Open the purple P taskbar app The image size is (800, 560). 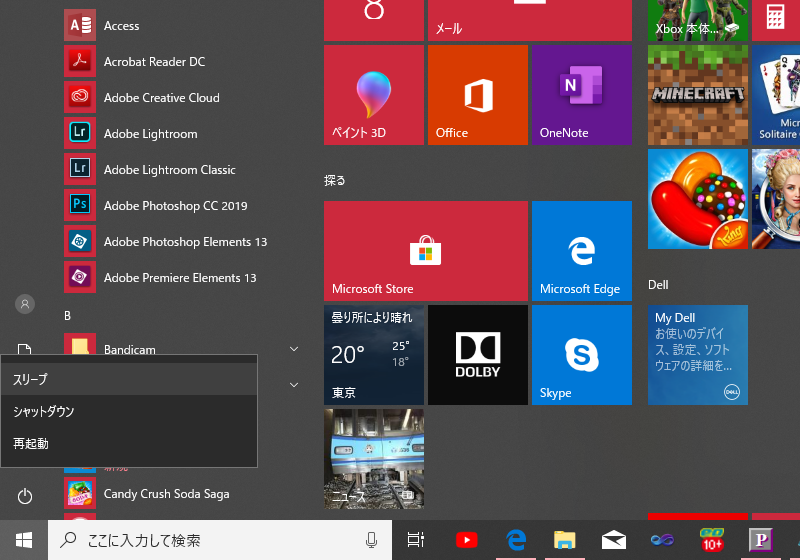(761, 540)
